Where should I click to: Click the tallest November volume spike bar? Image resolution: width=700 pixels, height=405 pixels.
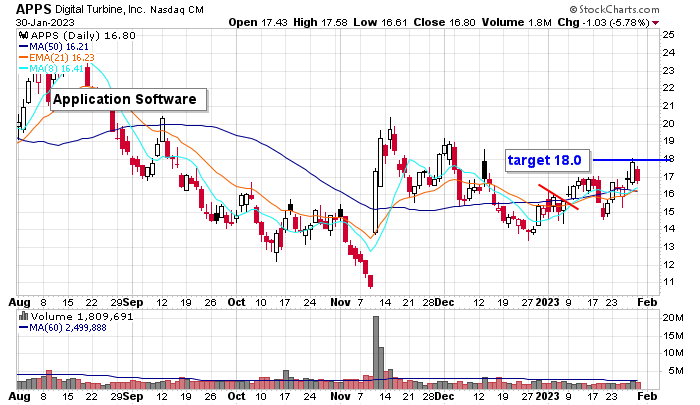pos(376,352)
